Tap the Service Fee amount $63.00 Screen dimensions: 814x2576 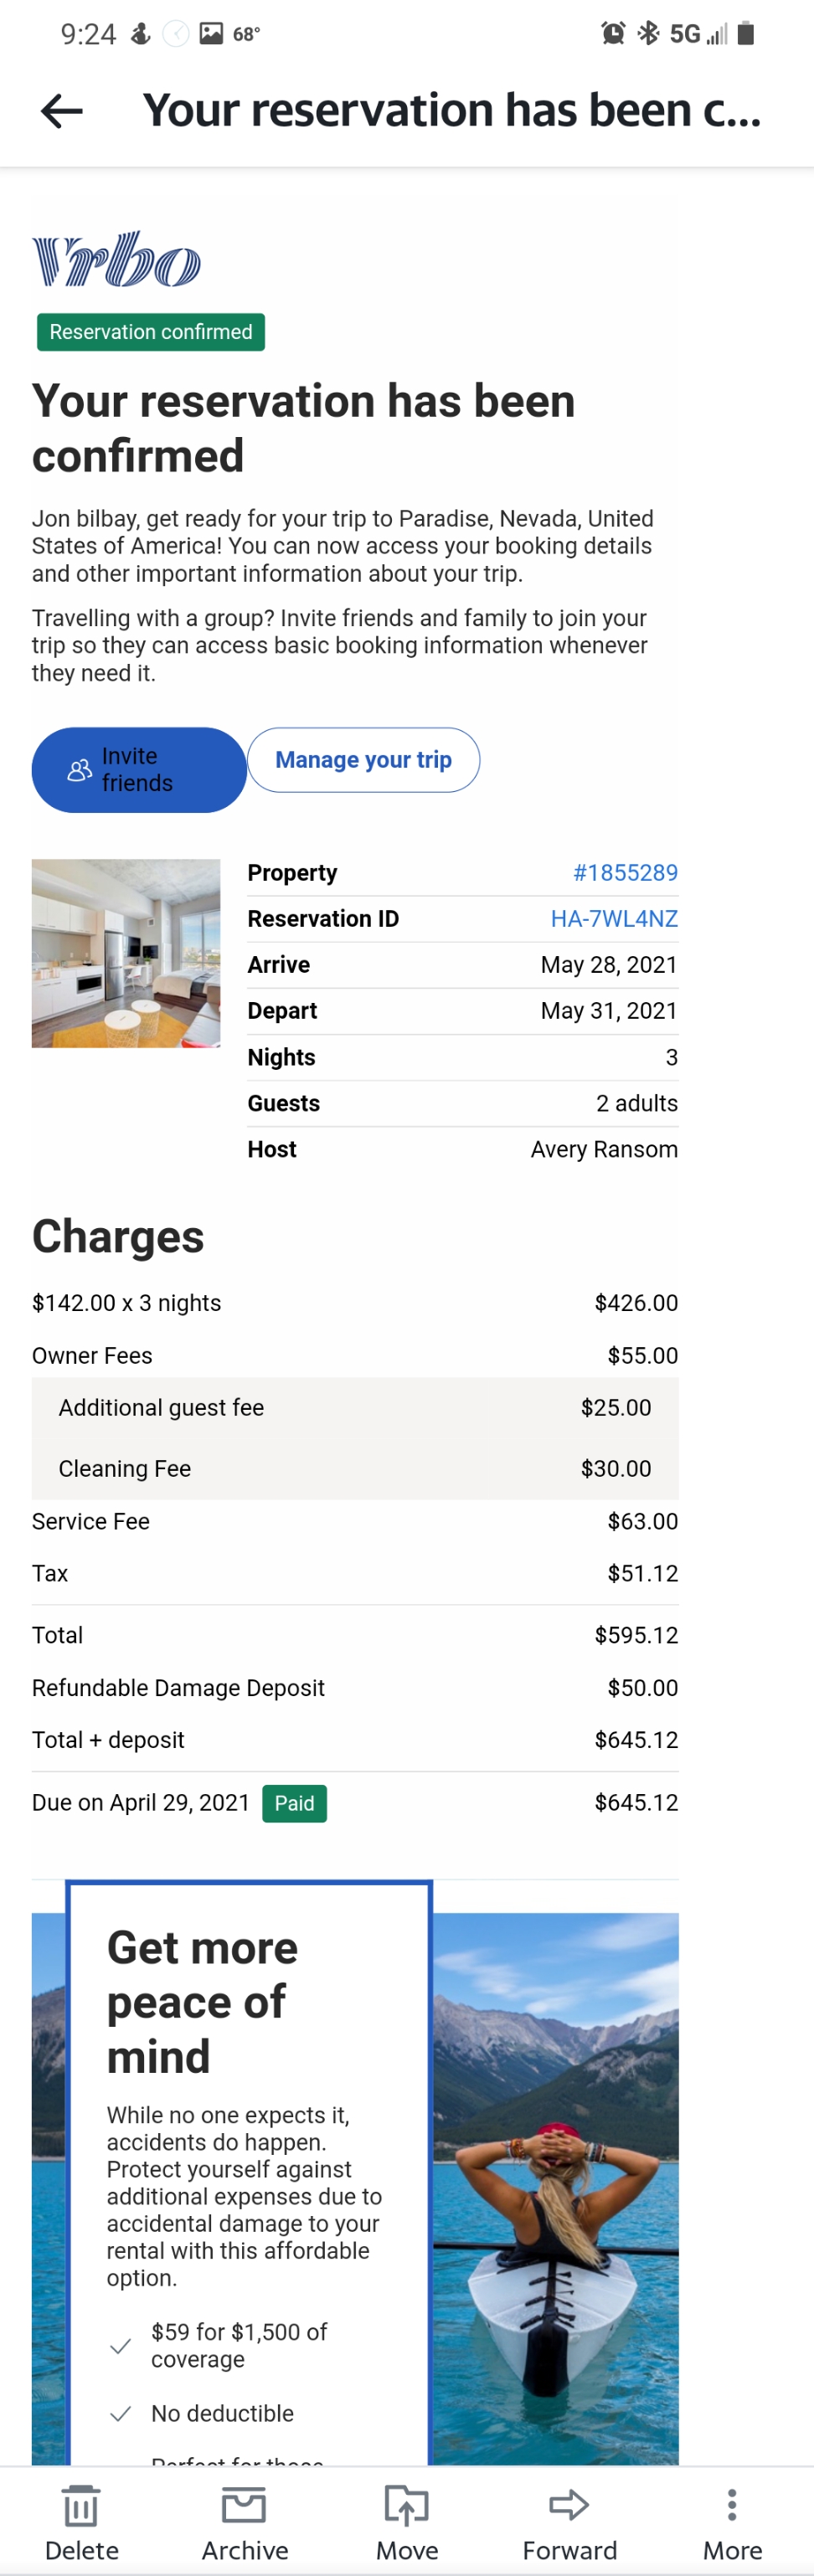(642, 1522)
